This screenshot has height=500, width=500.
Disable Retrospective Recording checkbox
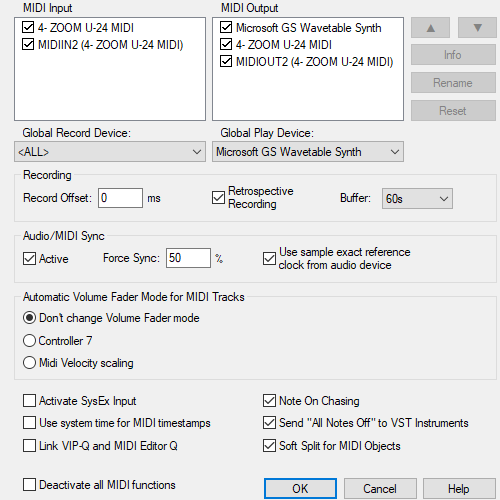pyautogui.click(x=218, y=197)
